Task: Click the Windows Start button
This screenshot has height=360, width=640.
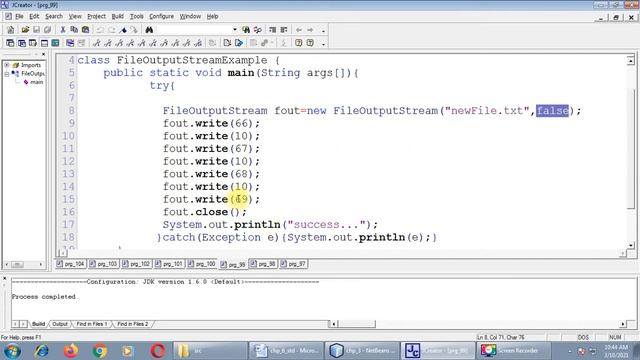Action: click(13, 351)
